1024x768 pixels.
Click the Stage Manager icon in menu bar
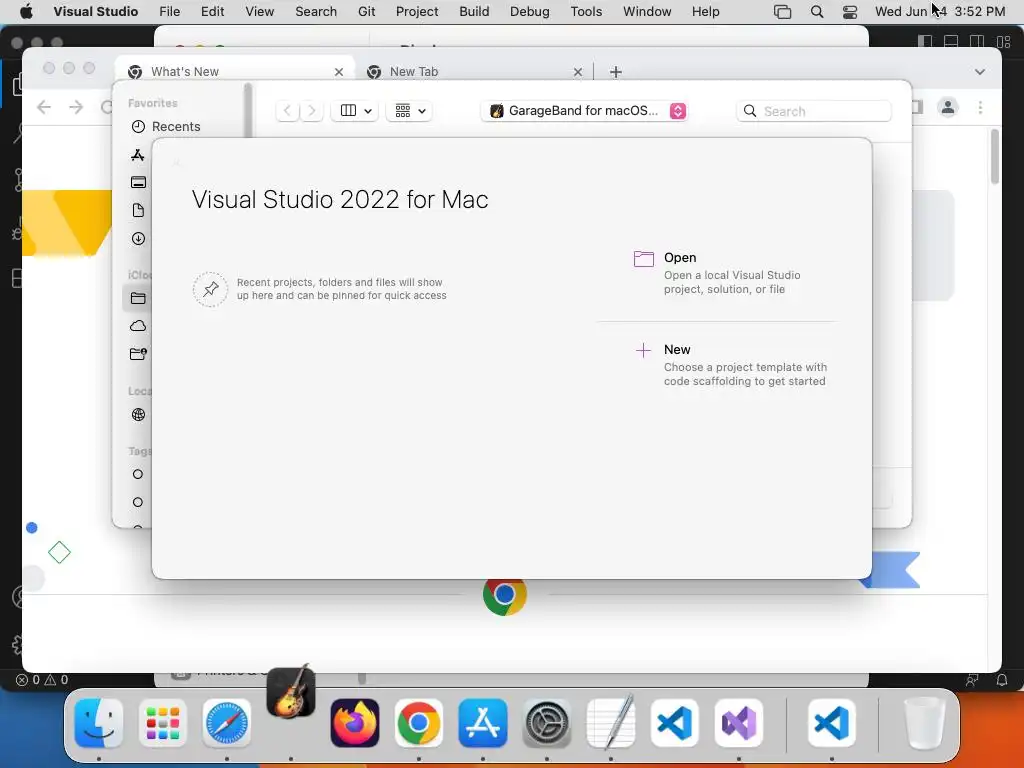(782, 12)
